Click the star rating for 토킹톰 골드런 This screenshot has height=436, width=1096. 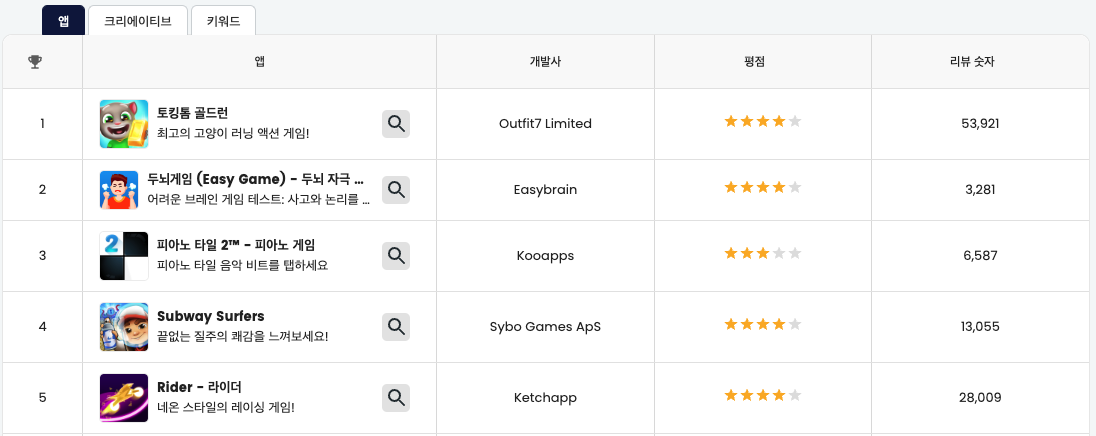point(763,122)
